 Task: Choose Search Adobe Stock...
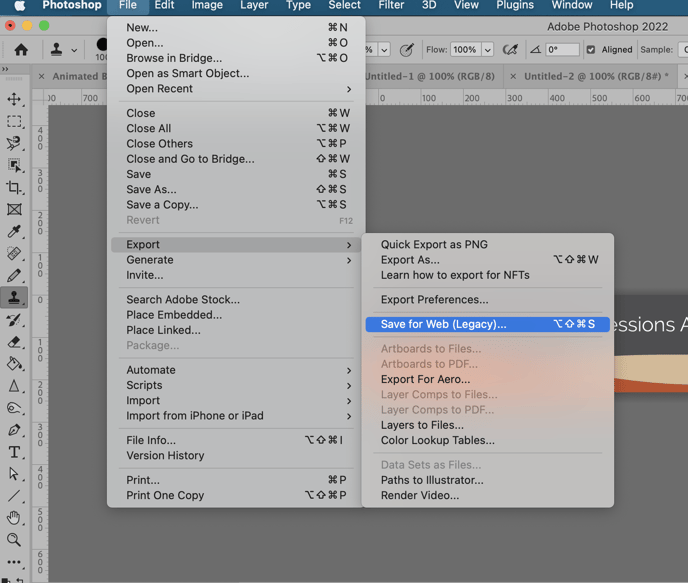236,300
